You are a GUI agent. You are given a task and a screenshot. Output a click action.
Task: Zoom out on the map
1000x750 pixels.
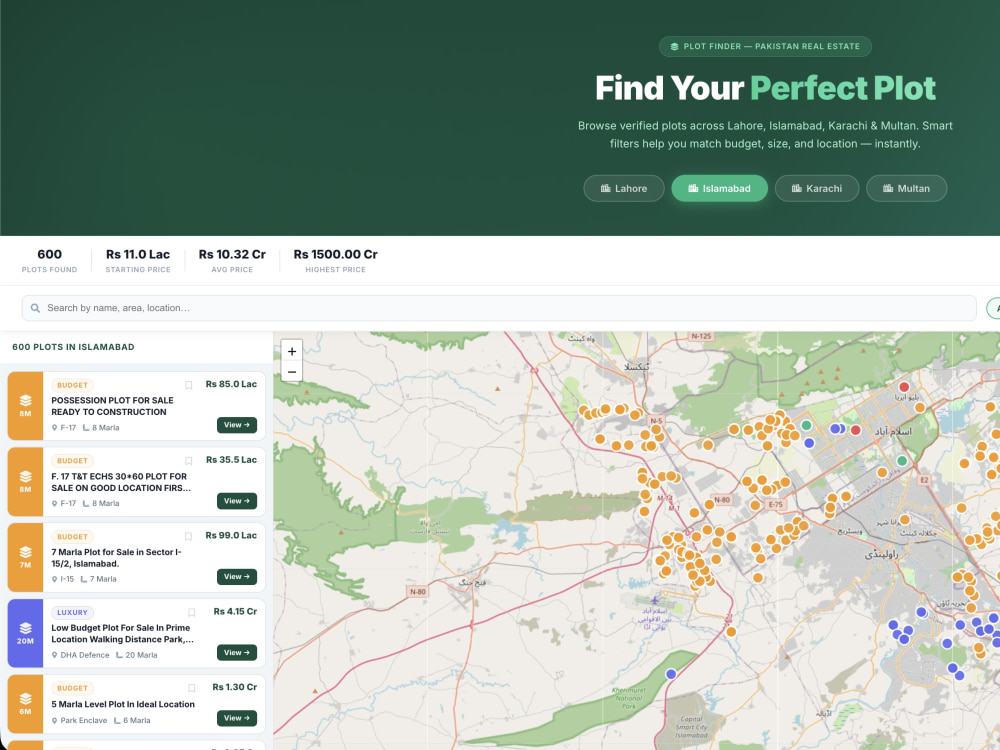[x=291, y=372]
